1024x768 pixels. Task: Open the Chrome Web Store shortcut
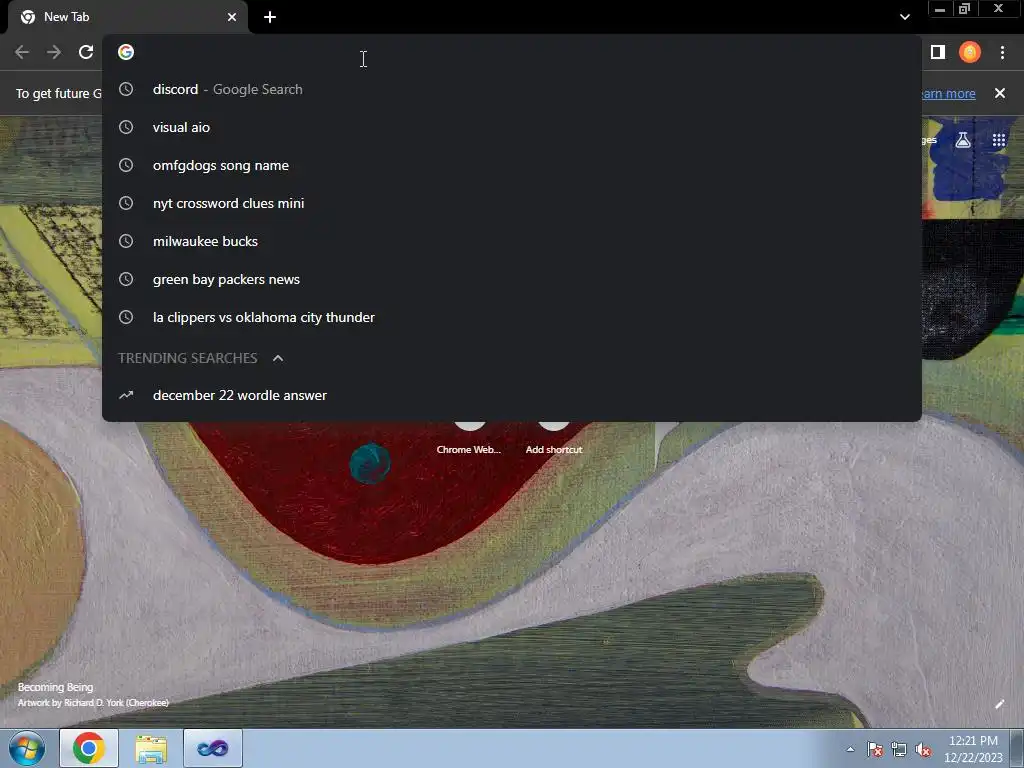[x=469, y=438]
